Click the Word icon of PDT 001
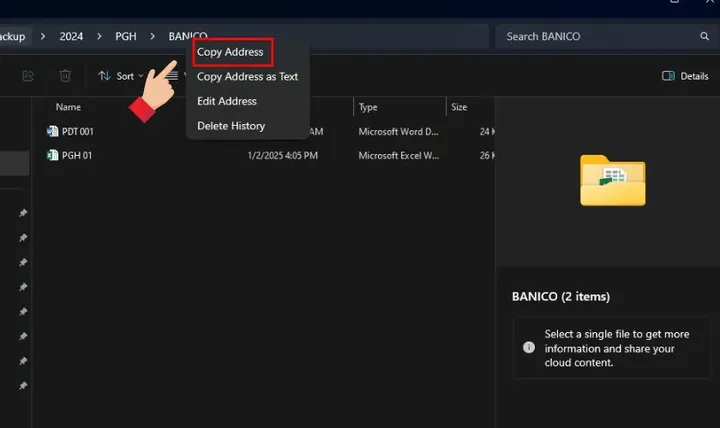The height and width of the screenshot is (428, 720). pos(52,131)
